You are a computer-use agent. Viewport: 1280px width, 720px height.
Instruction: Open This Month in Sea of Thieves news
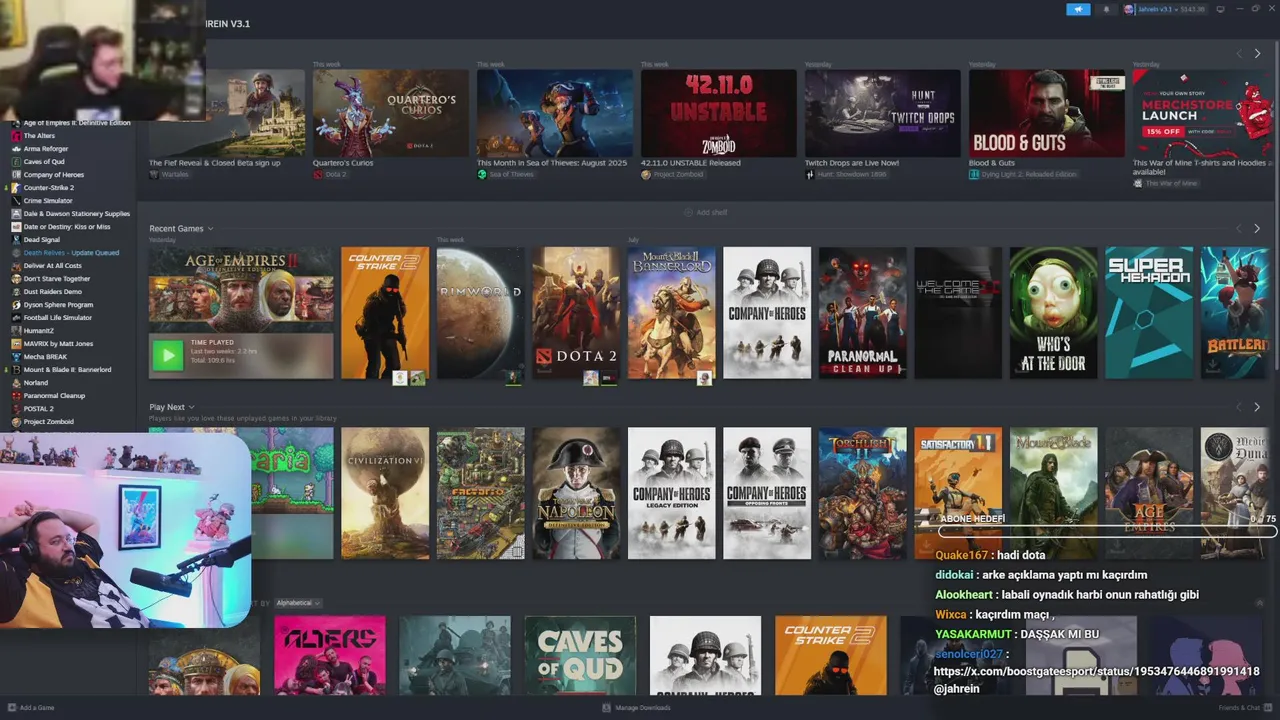pos(555,113)
